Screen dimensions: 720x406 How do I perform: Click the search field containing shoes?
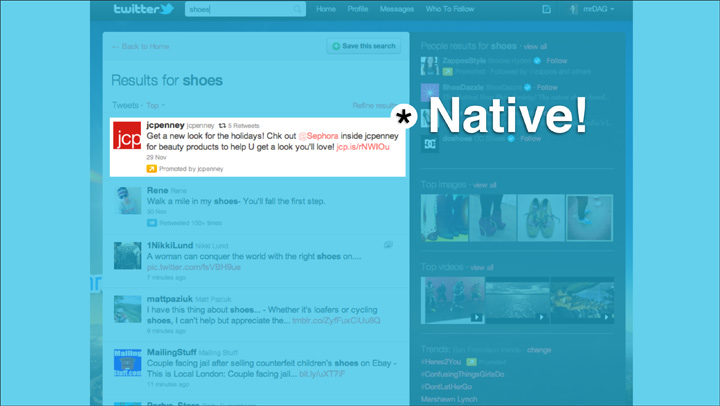click(245, 9)
